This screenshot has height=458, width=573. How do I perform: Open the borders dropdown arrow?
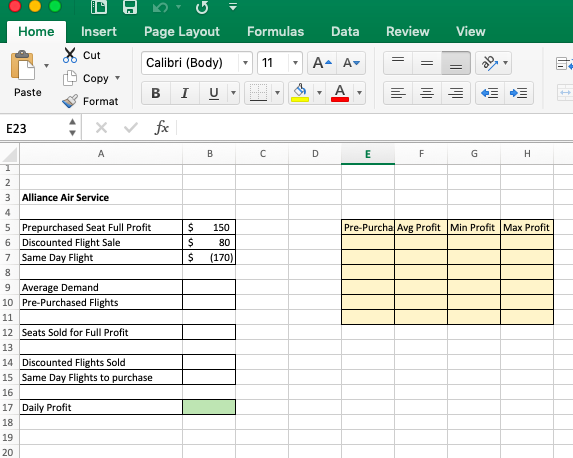pyautogui.click(x=277, y=93)
